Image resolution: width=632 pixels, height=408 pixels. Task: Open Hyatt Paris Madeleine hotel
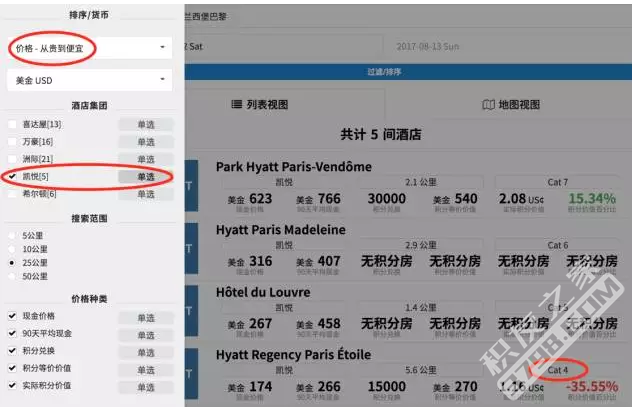pos(281,229)
